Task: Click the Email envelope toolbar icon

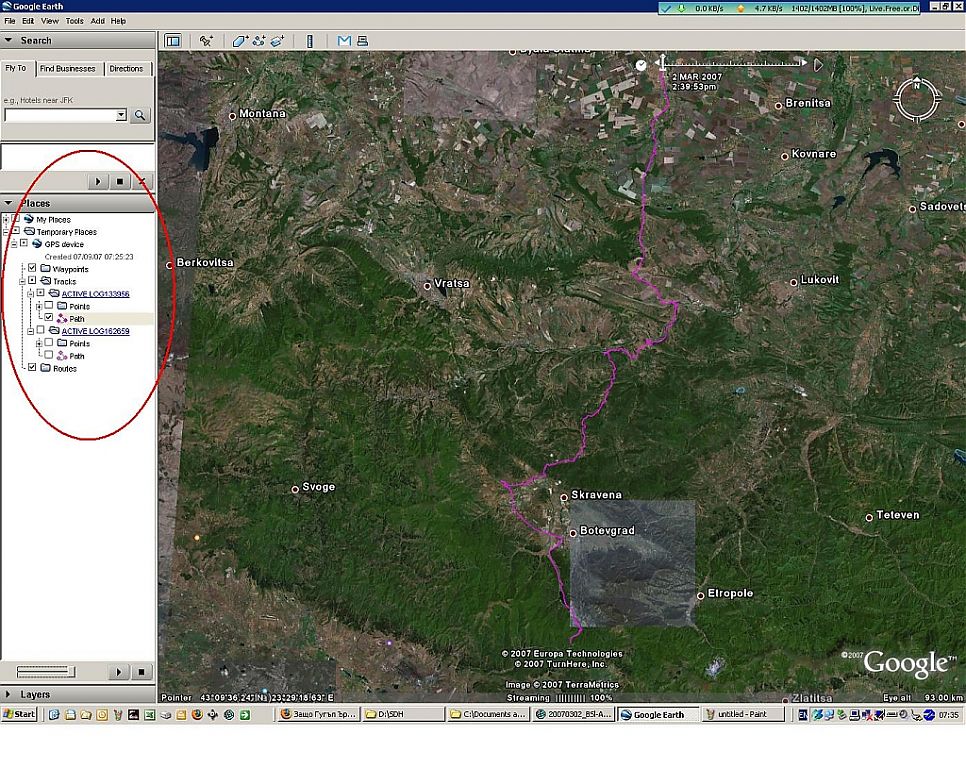Action: tap(344, 41)
